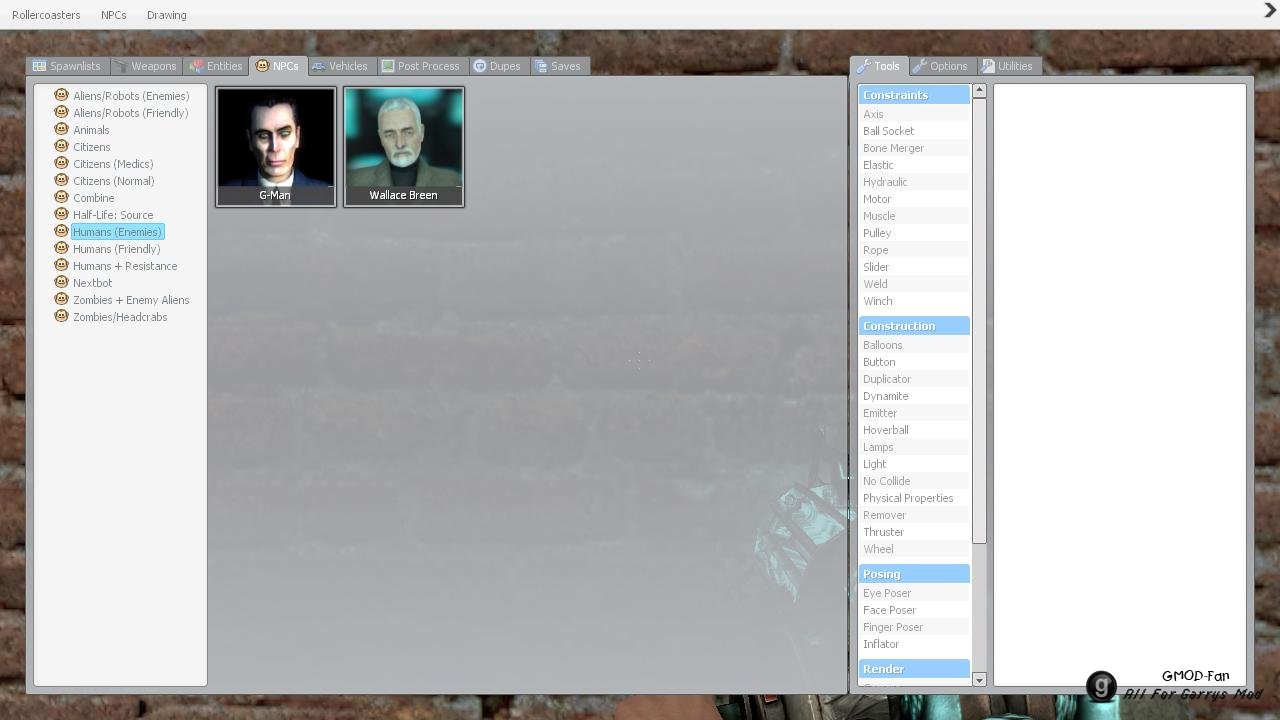1280x720 pixels.
Task: Select the Axis tool
Action: point(914,114)
